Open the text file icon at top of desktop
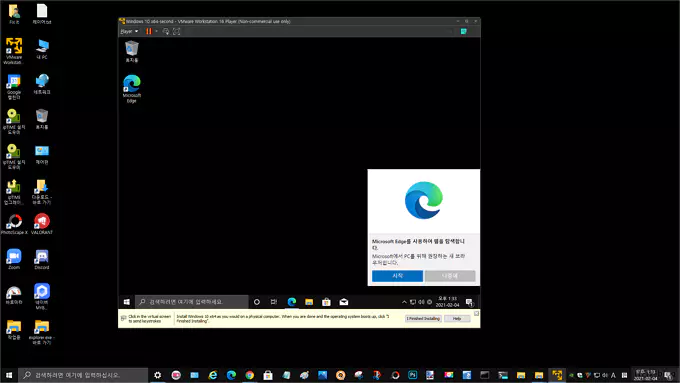680x383 pixels. [x=42, y=13]
